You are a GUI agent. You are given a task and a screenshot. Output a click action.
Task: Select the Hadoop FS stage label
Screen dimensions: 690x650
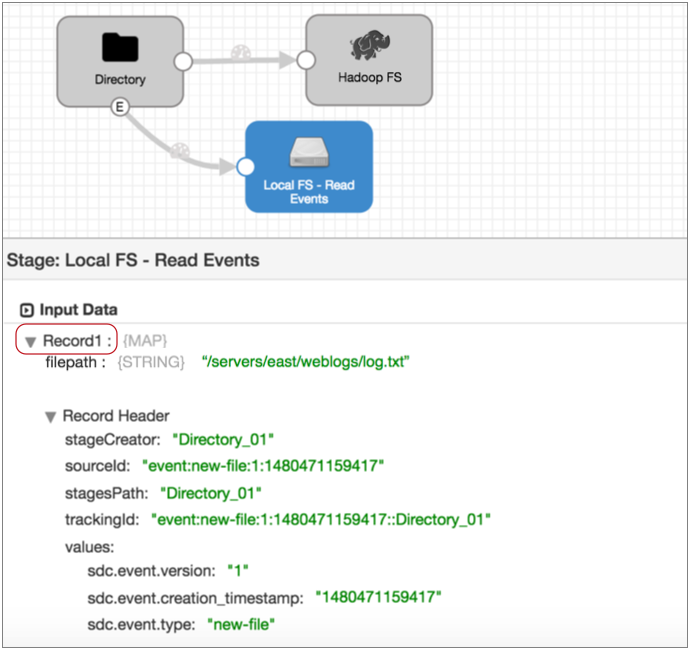368,77
